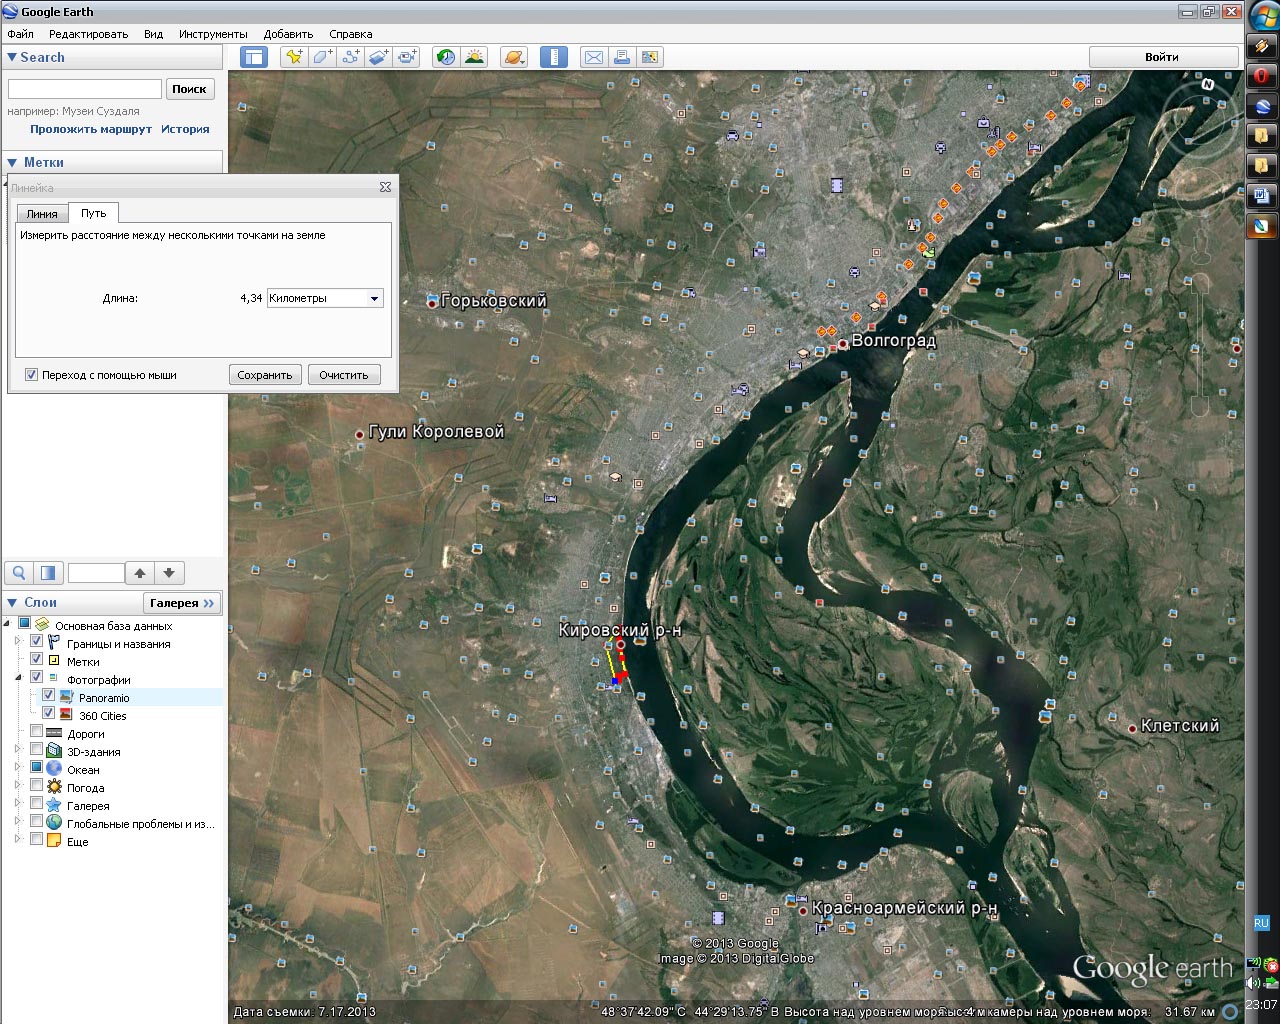Expand the '3D-здания' tree node

click(x=17, y=751)
